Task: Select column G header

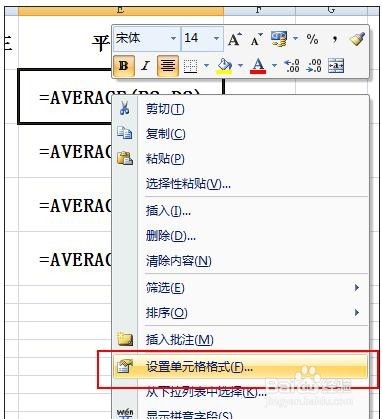Action: tap(331, 11)
